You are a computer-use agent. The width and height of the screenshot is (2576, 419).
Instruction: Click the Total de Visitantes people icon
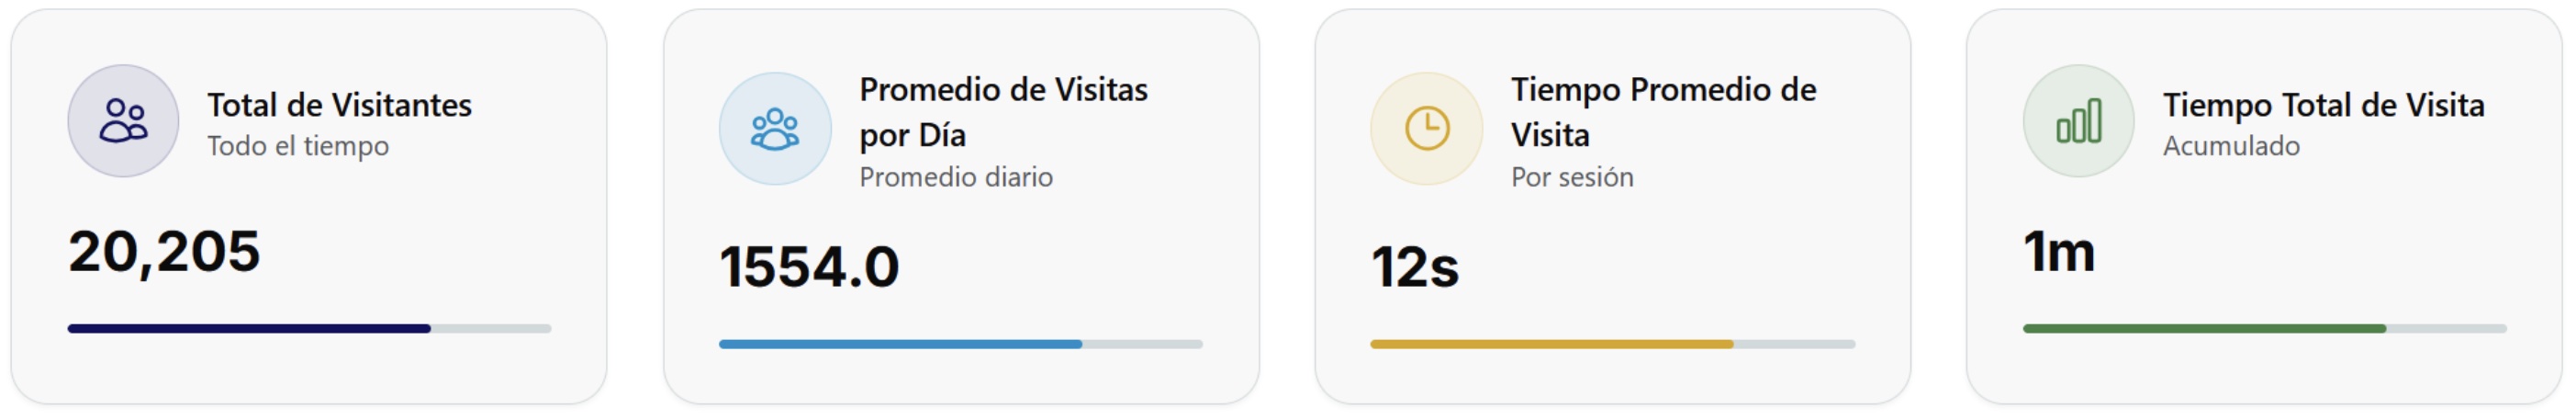[123, 121]
